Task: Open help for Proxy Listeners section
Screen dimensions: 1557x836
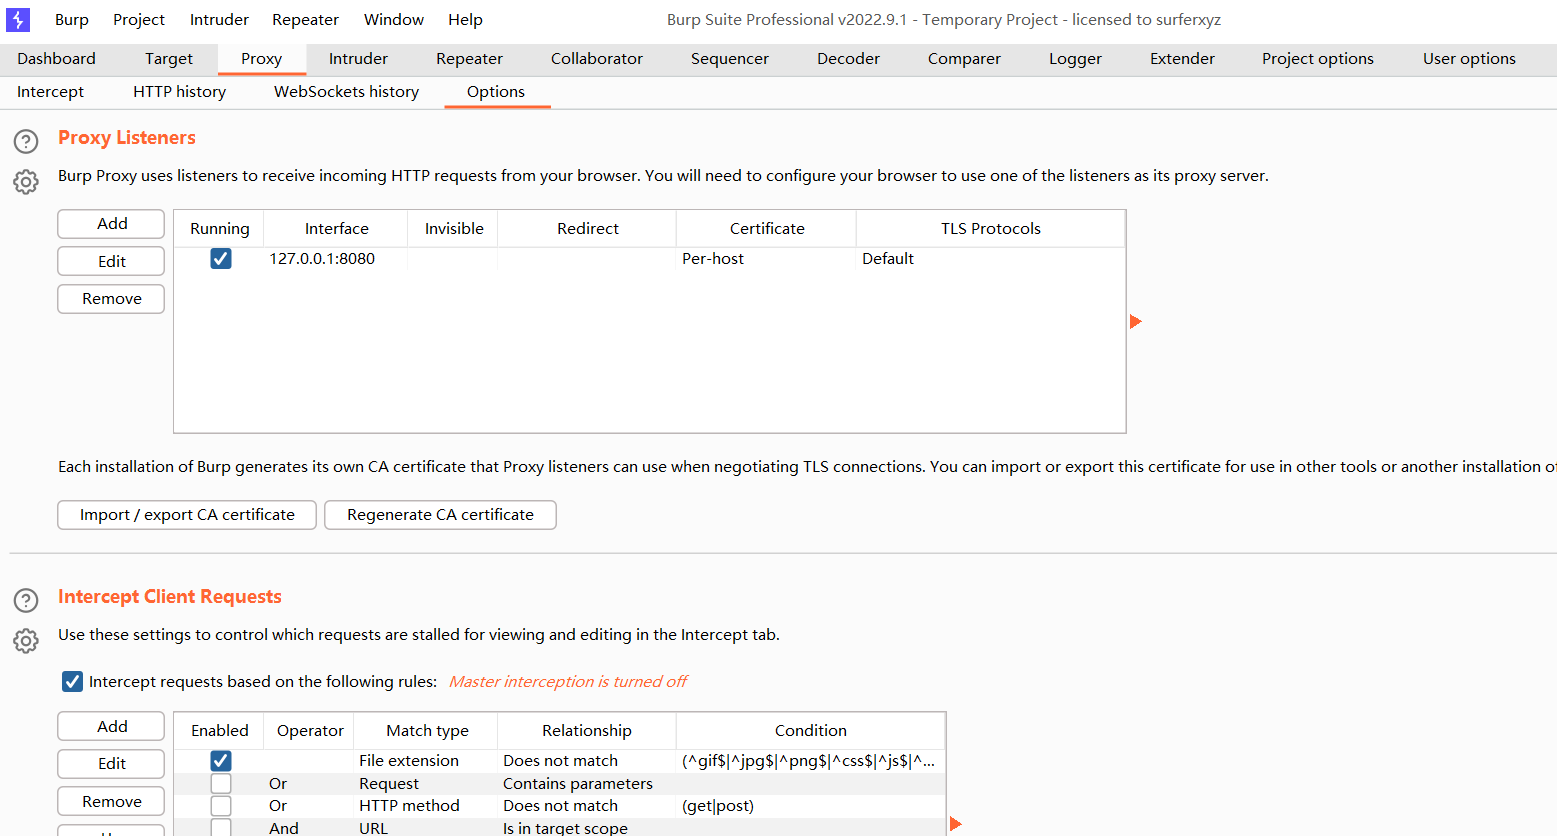Action: pos(26,141)
